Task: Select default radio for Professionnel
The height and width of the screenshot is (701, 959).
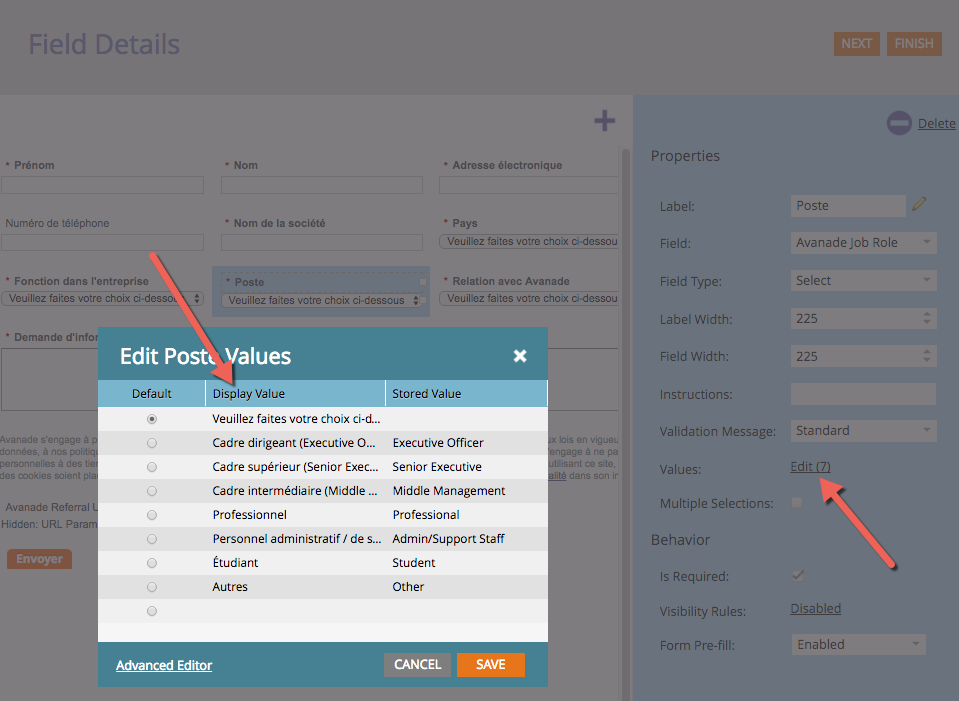Action: click(x=152, y=515)
